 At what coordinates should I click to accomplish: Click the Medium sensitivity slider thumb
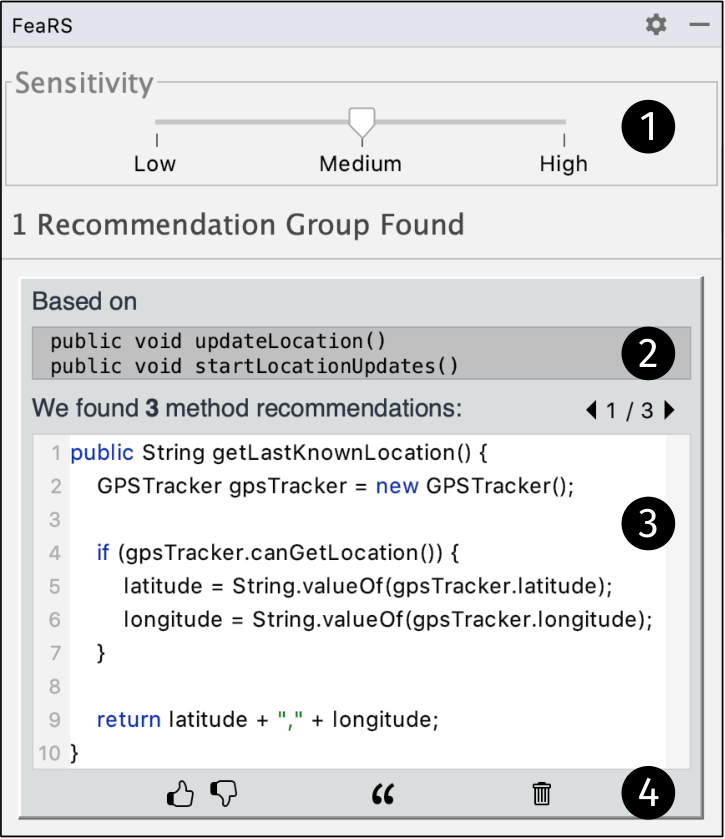pos(362,123)
